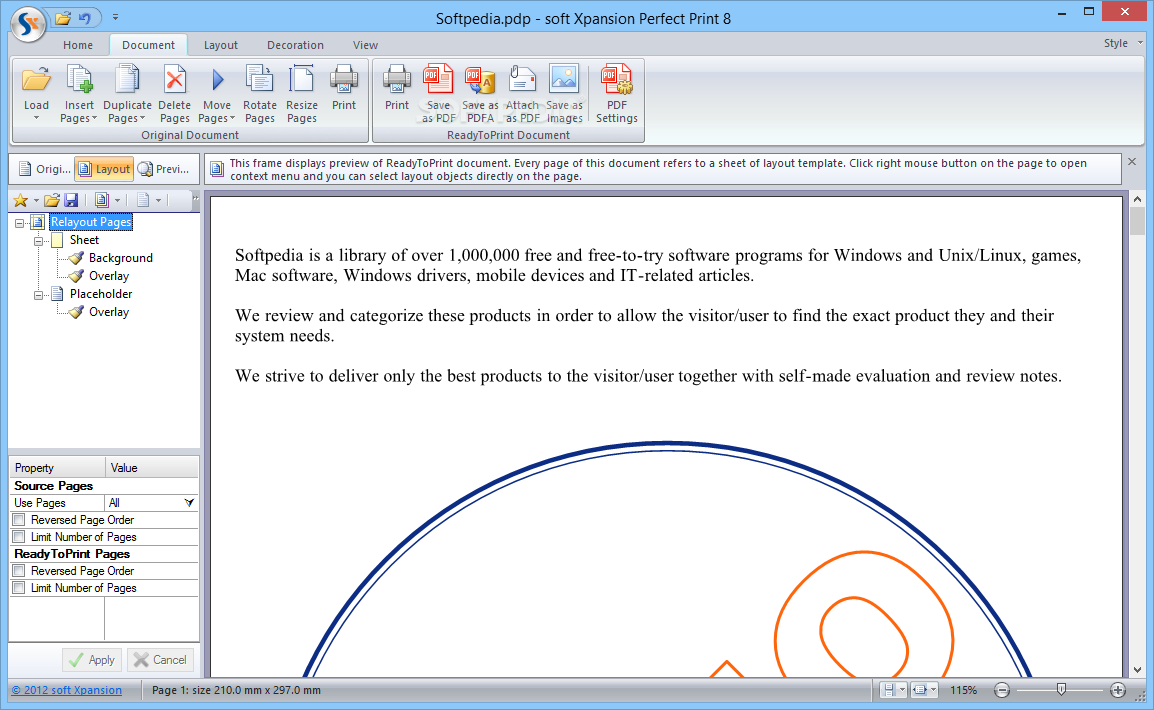Select the Relayout Pages tree item
Image resolution: width=1154 pixels, height=710 pixels.
91,222
